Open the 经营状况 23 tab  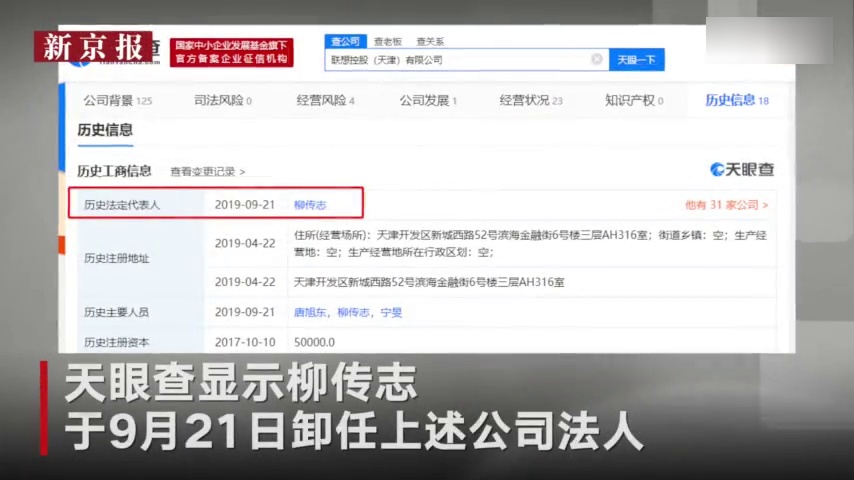(x=530, y=100)
